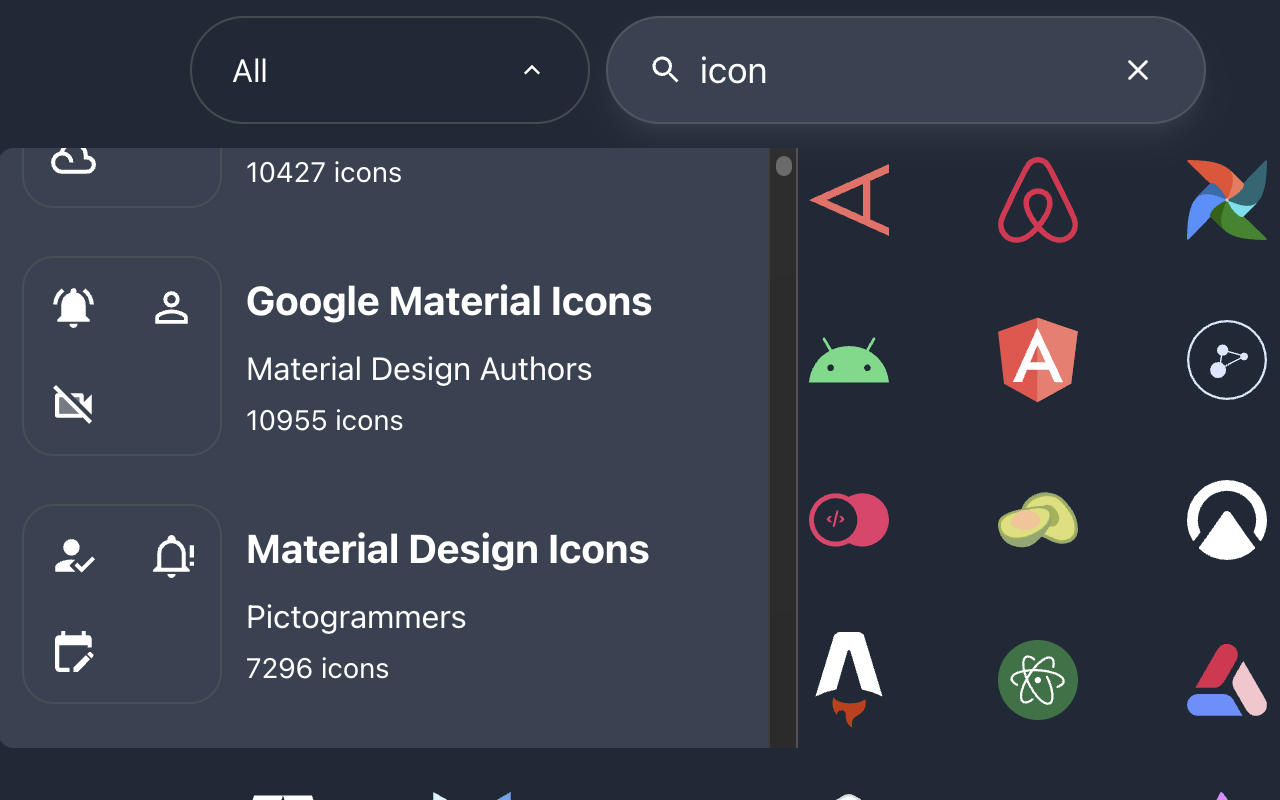
Task: Open the Google Material Icons set
Action: coord(448,301)
